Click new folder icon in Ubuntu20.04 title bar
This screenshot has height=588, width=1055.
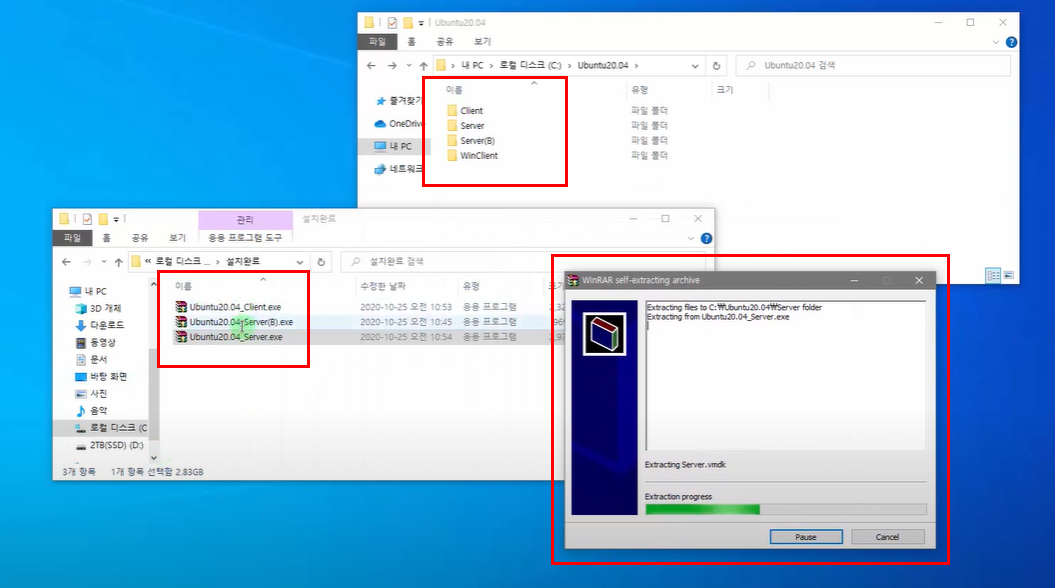pos(408,23)
